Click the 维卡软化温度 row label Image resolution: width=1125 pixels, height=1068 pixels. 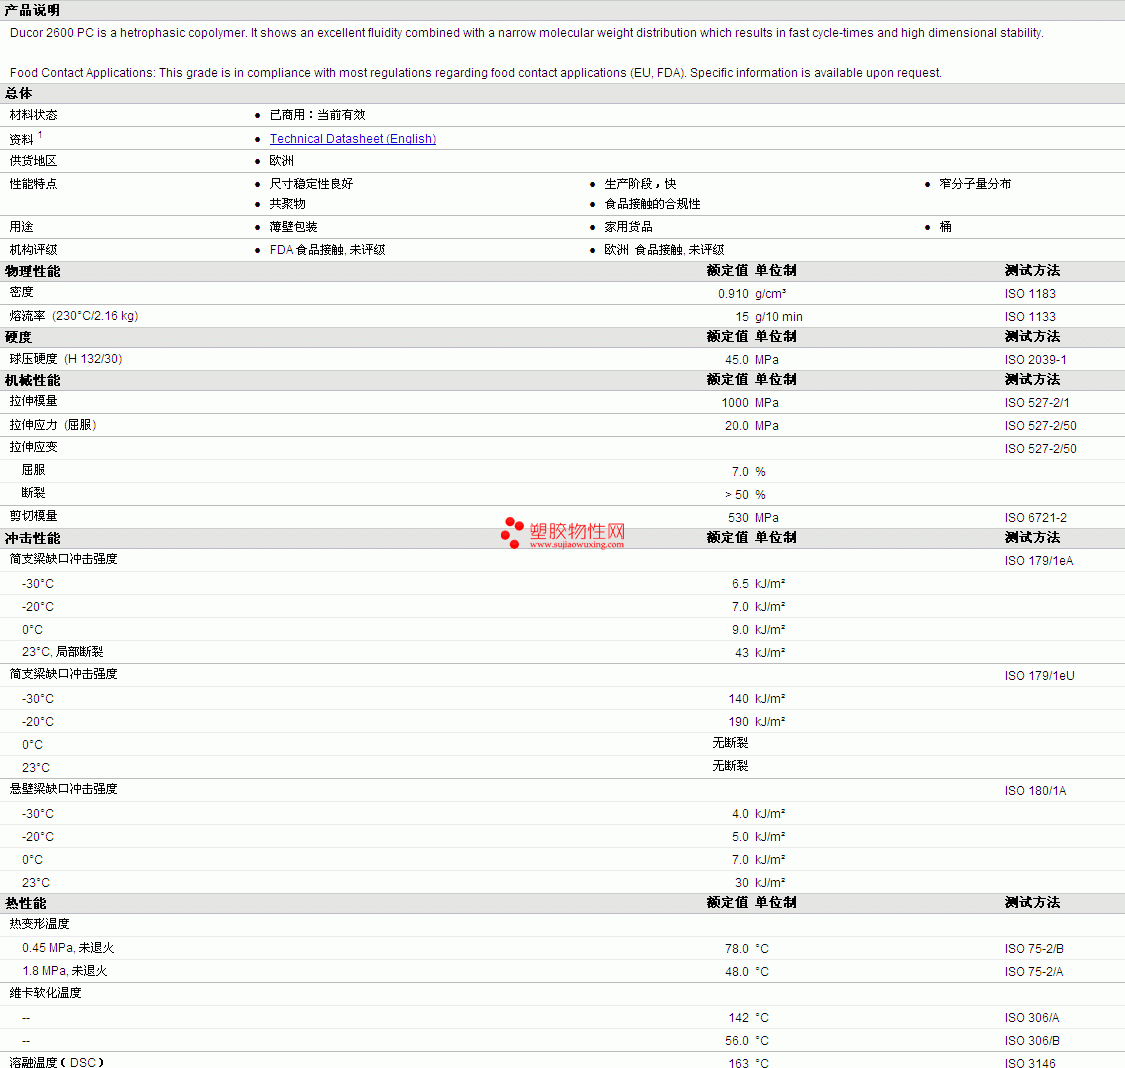tap(45, 993)
